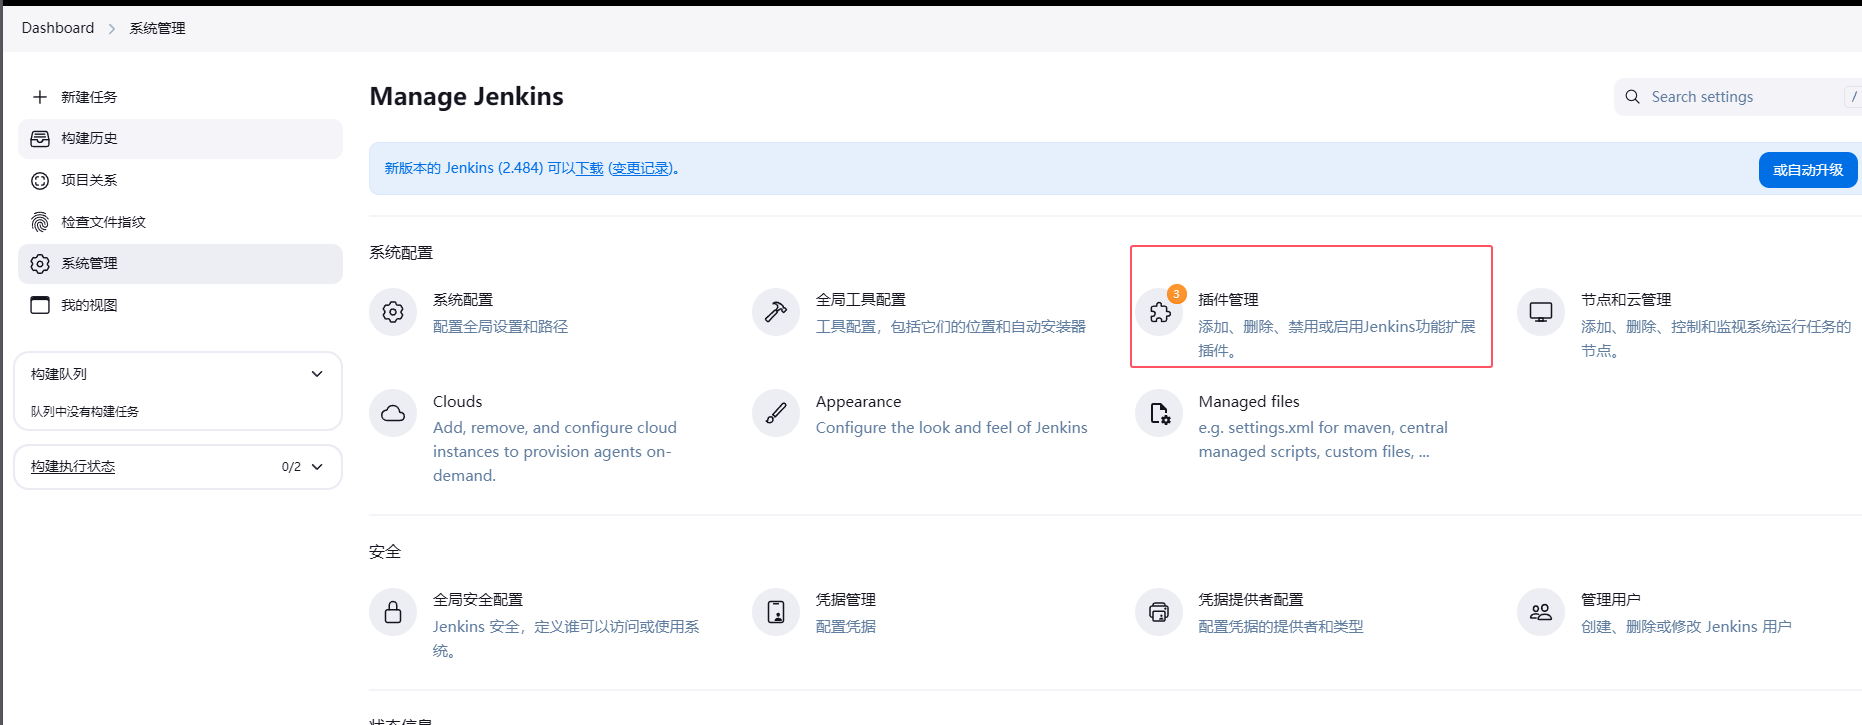Click the orange update badge on 插件管理
Image resolution: width=1862 pixels, height=725 pixels.
(x=1177, y=294)
